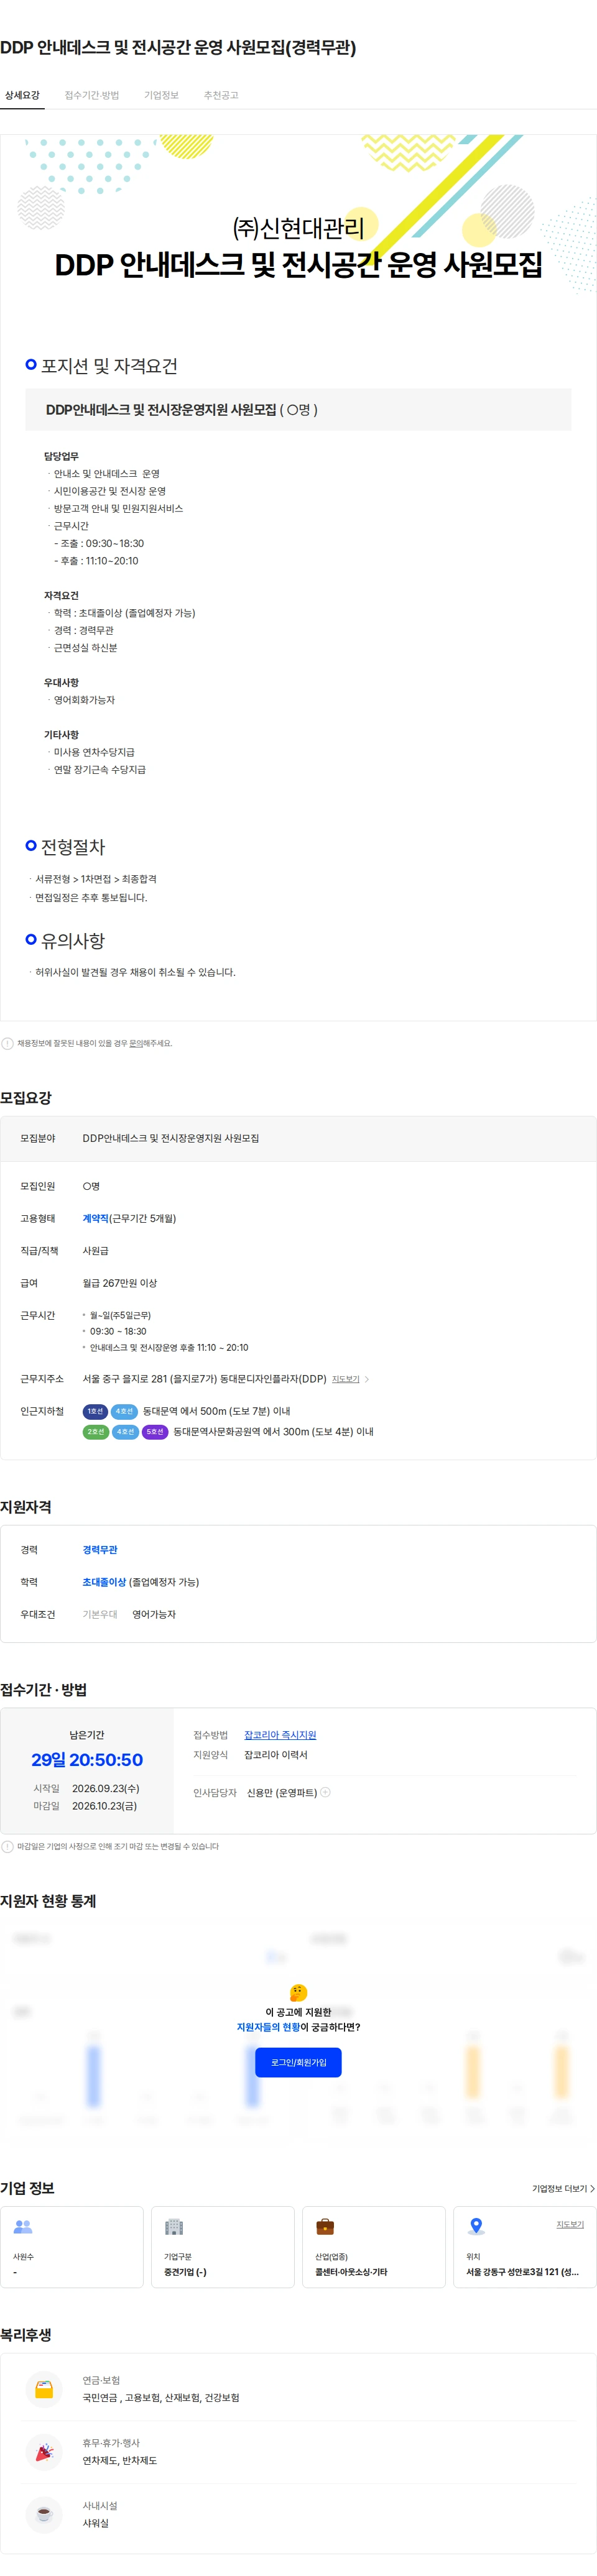Click the 샤워실 facility text
Image resolution: width=597 pixels, height=2576 pixels.
click(x=95, y=2523)
